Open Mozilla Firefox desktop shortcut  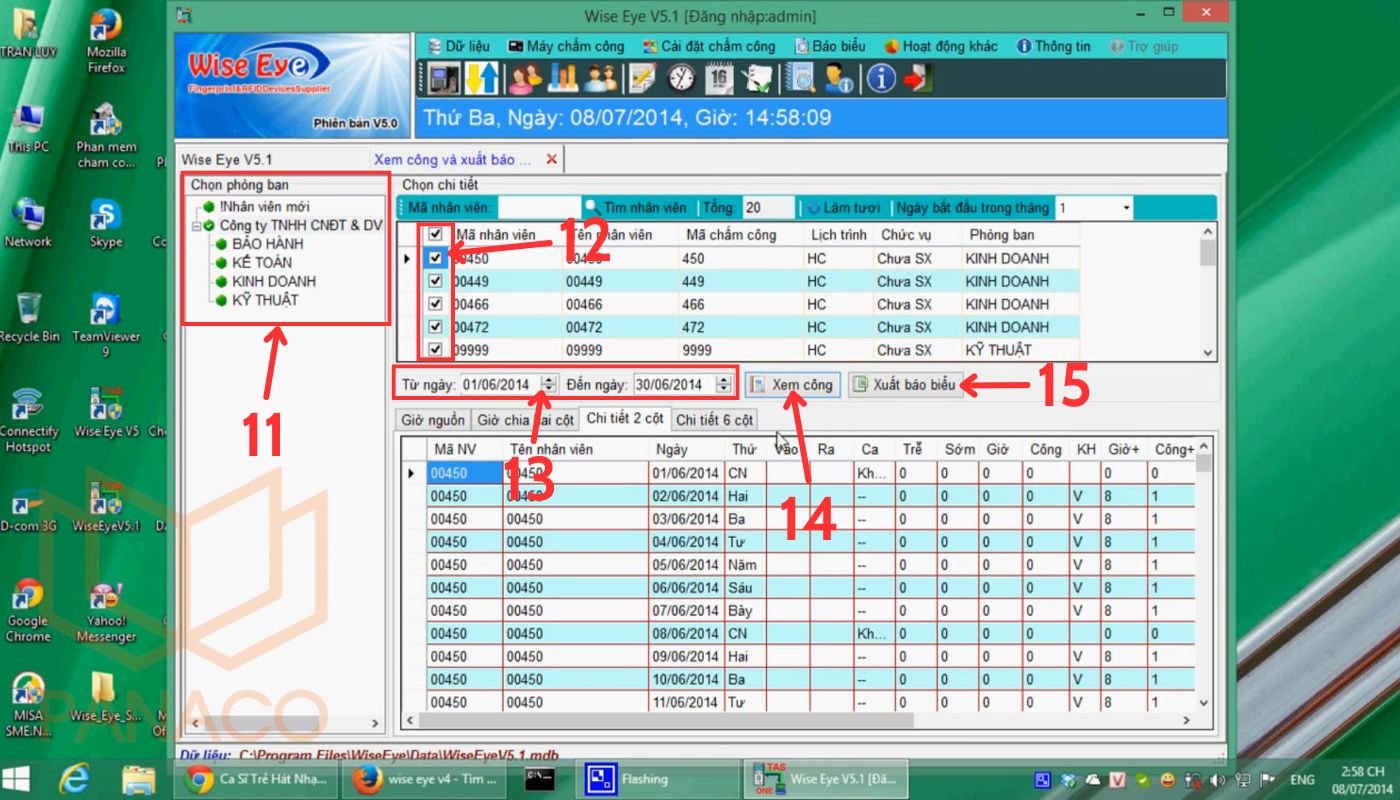(106, 41)
